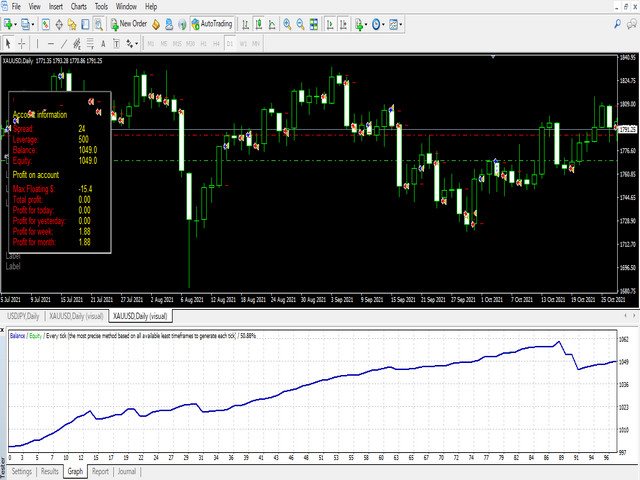Select the Fibonacci Retracement tool
Screen dimensions: 640x480
point(90,44)
